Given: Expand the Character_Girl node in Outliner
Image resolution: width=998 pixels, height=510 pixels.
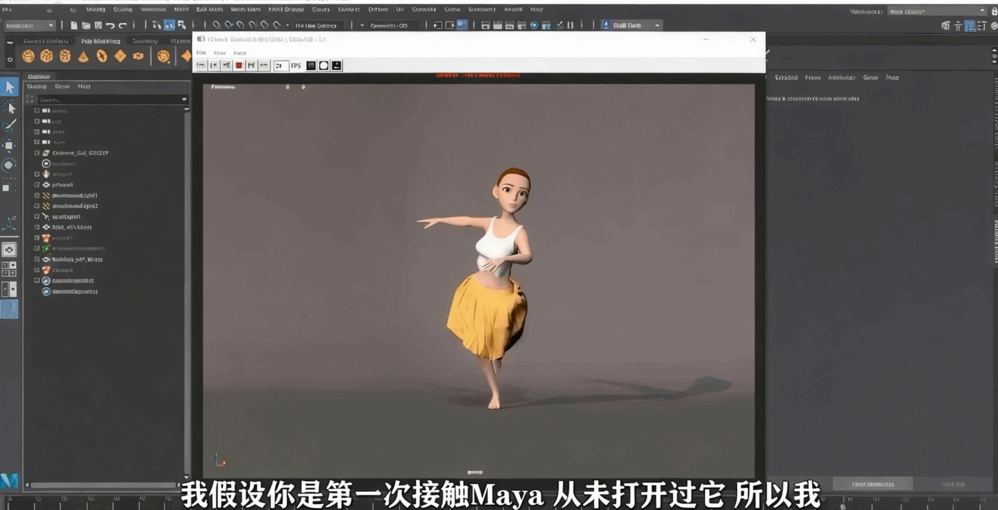Looking at the screenshot, I should click(37, 153).
